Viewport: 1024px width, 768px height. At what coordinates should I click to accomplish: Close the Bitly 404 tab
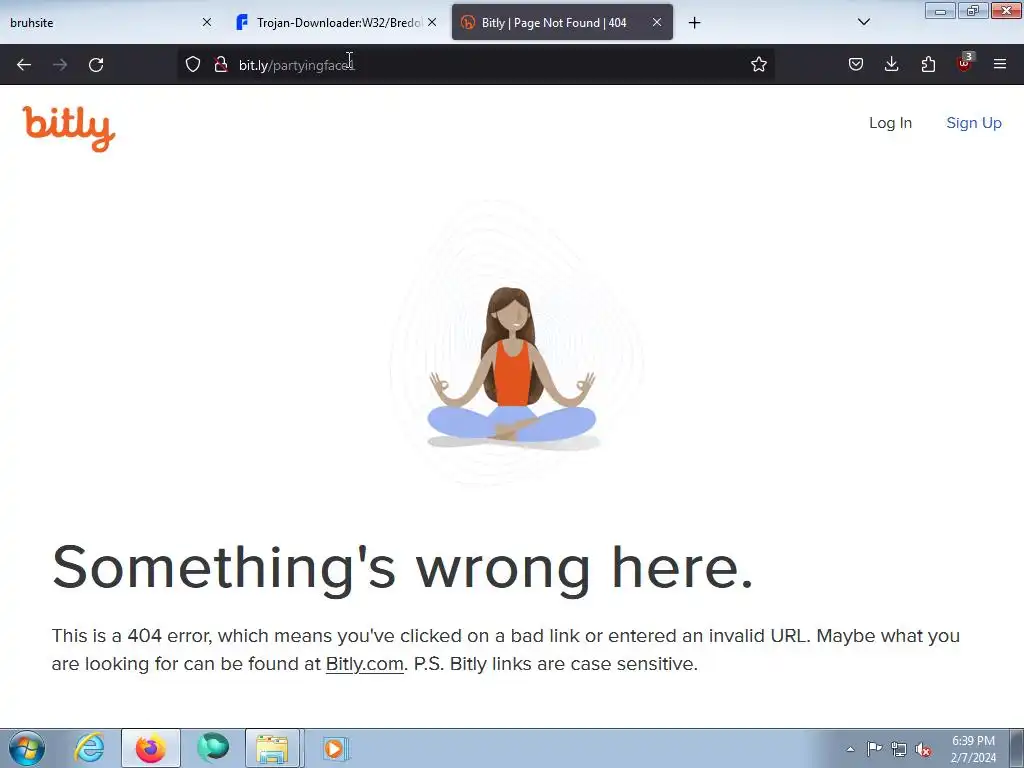[657, 23]
